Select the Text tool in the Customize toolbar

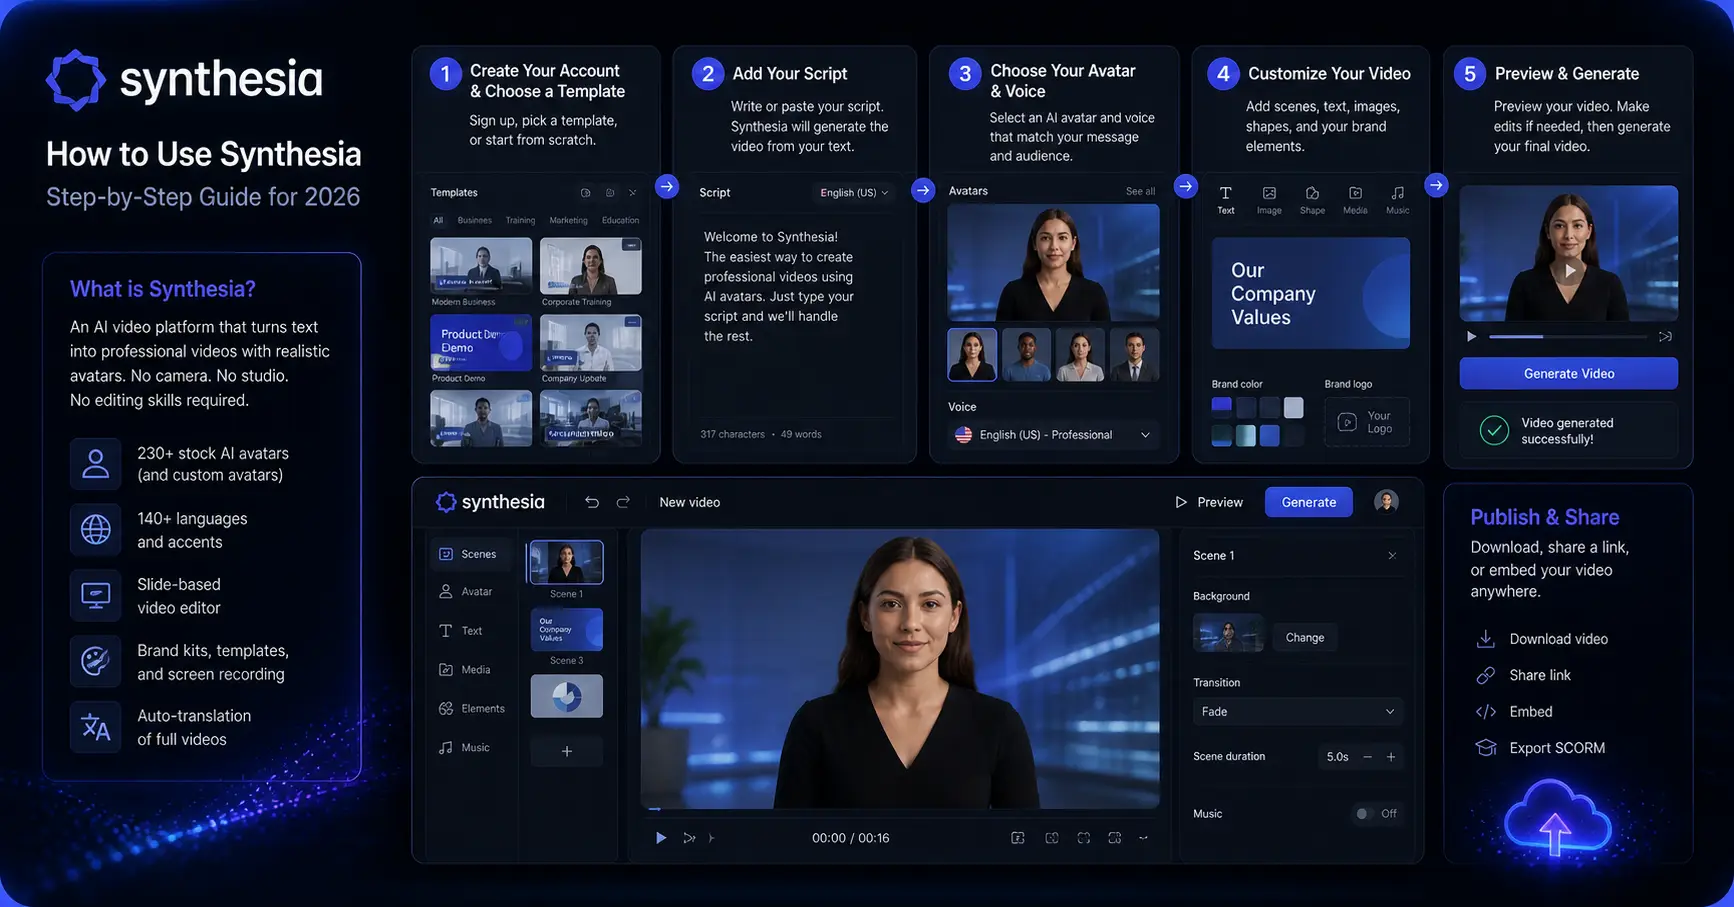click(1226, 200)
